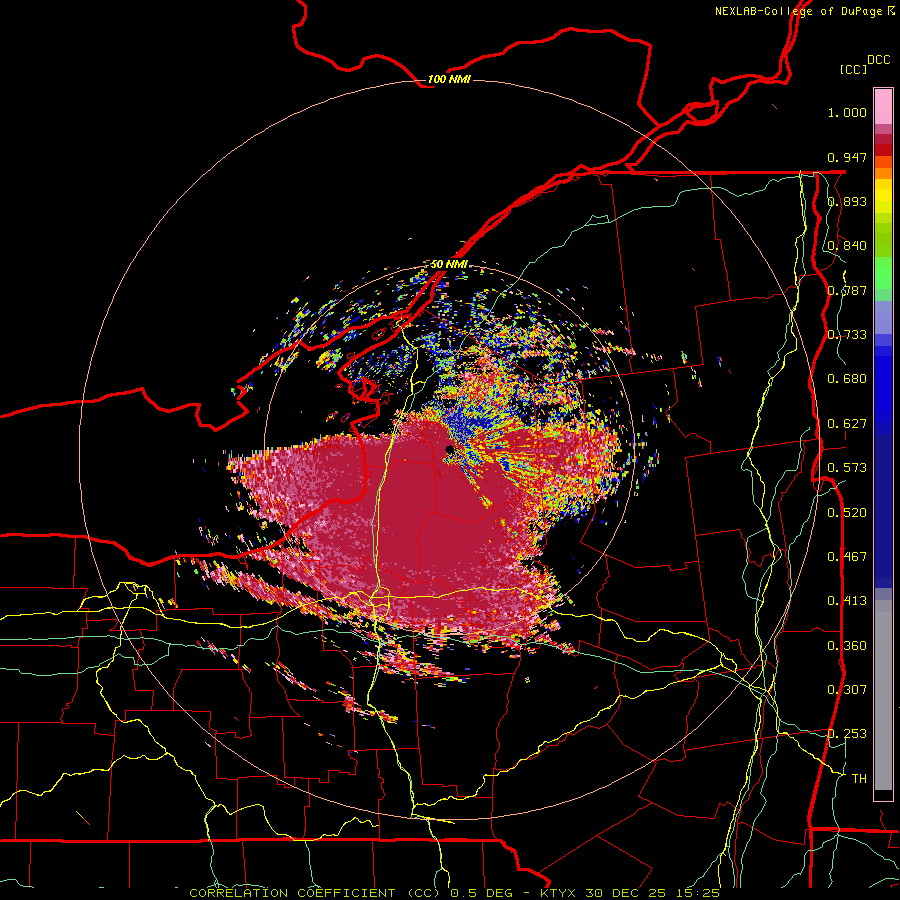The height and width of the screenshot is (900, 900).
Task: Click the black radar site dot
Action: click(x=449, y=449)
